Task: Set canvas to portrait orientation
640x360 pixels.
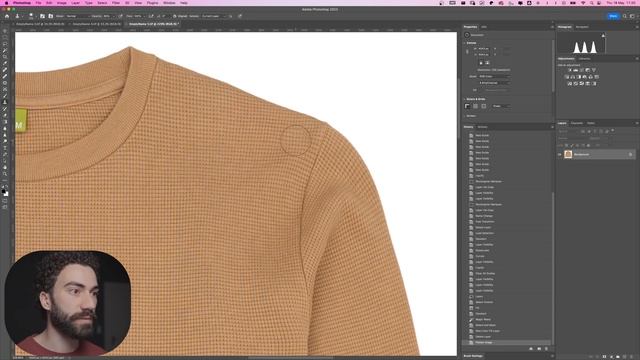Action: [481, 62]
